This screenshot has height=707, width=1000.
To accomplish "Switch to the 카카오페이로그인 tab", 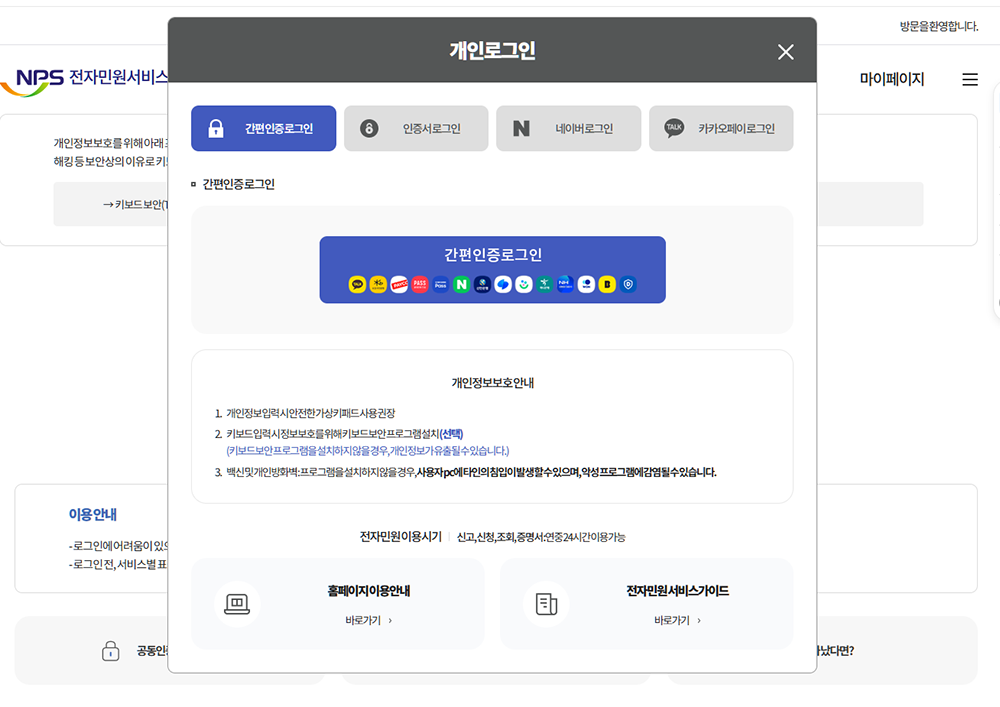I will point(721,128).
